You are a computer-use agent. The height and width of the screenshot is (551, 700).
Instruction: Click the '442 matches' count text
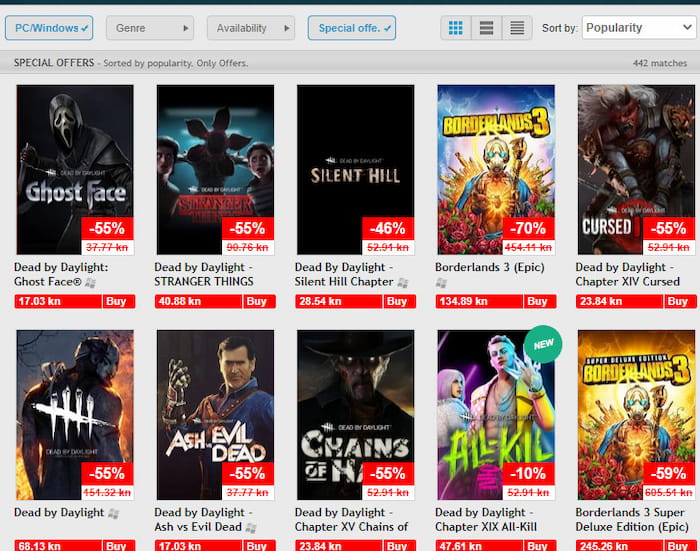click(660, 63)
